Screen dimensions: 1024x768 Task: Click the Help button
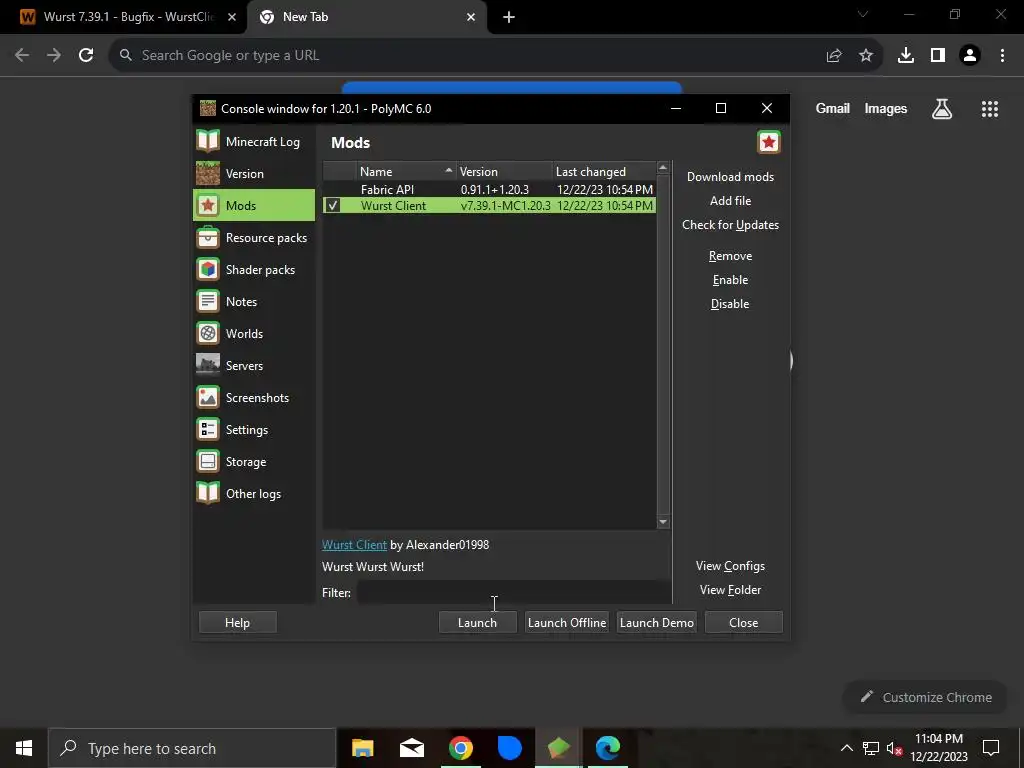(x=237, y=622)
